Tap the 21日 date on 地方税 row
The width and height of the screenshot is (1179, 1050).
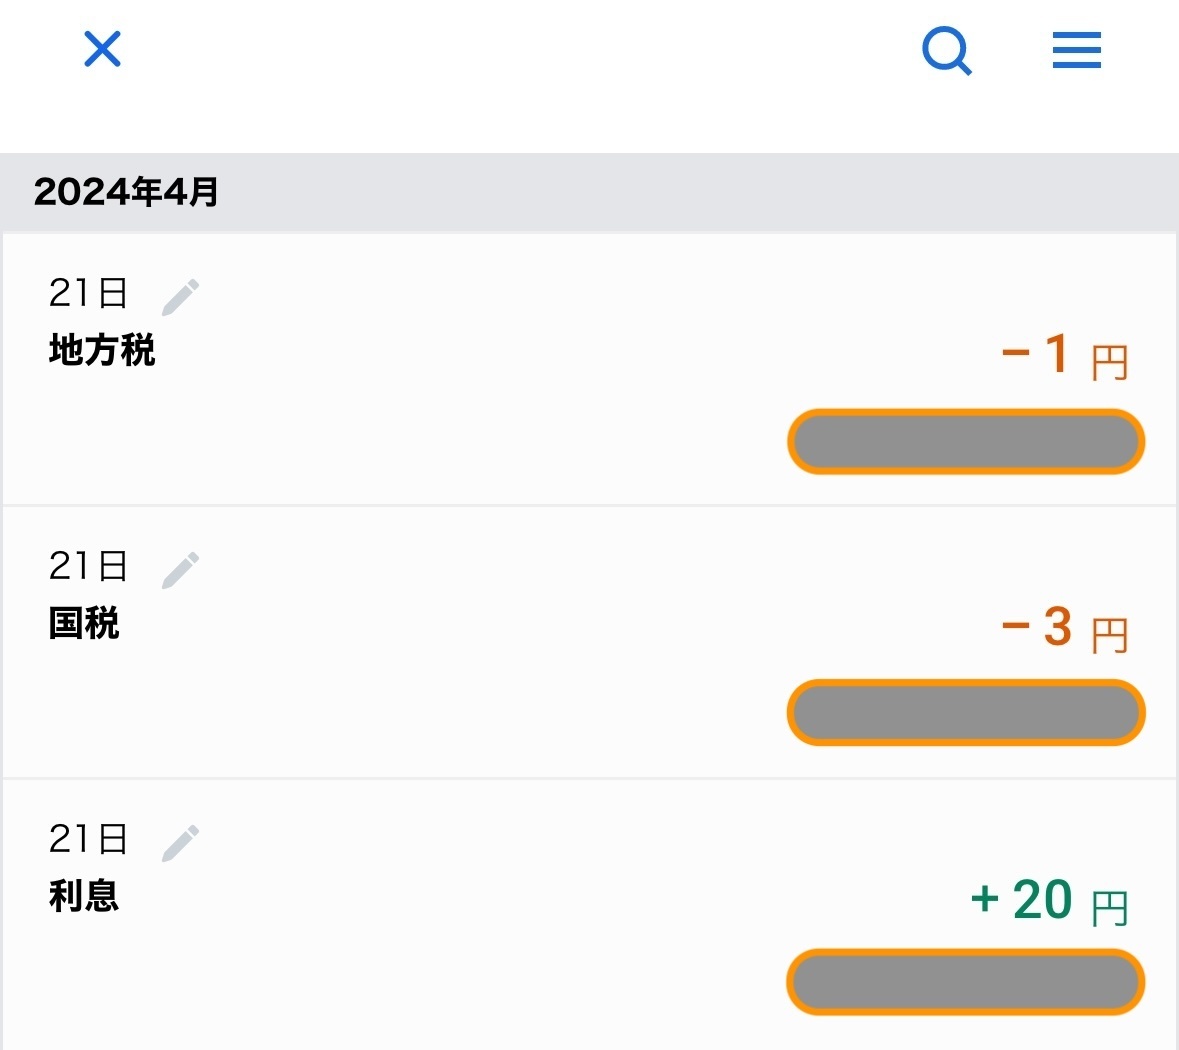tap(88, 293)
